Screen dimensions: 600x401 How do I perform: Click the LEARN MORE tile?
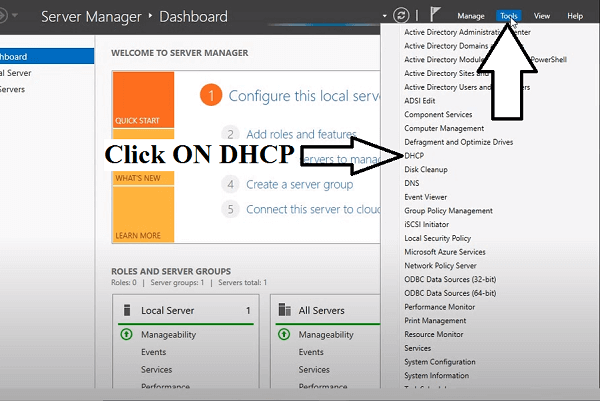(143, 214)
